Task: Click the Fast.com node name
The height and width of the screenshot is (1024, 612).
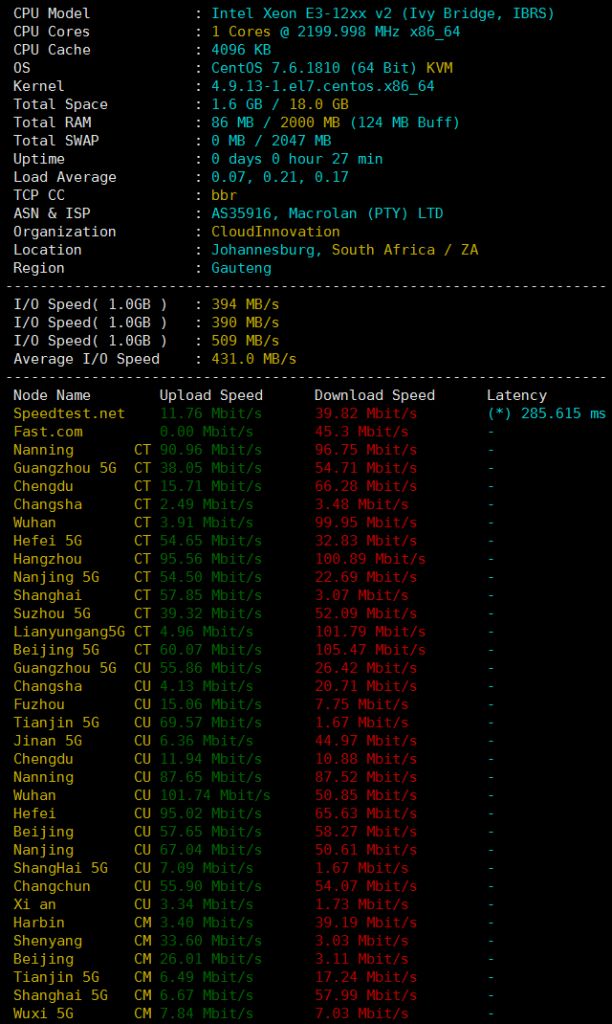Action: point(48,432)
